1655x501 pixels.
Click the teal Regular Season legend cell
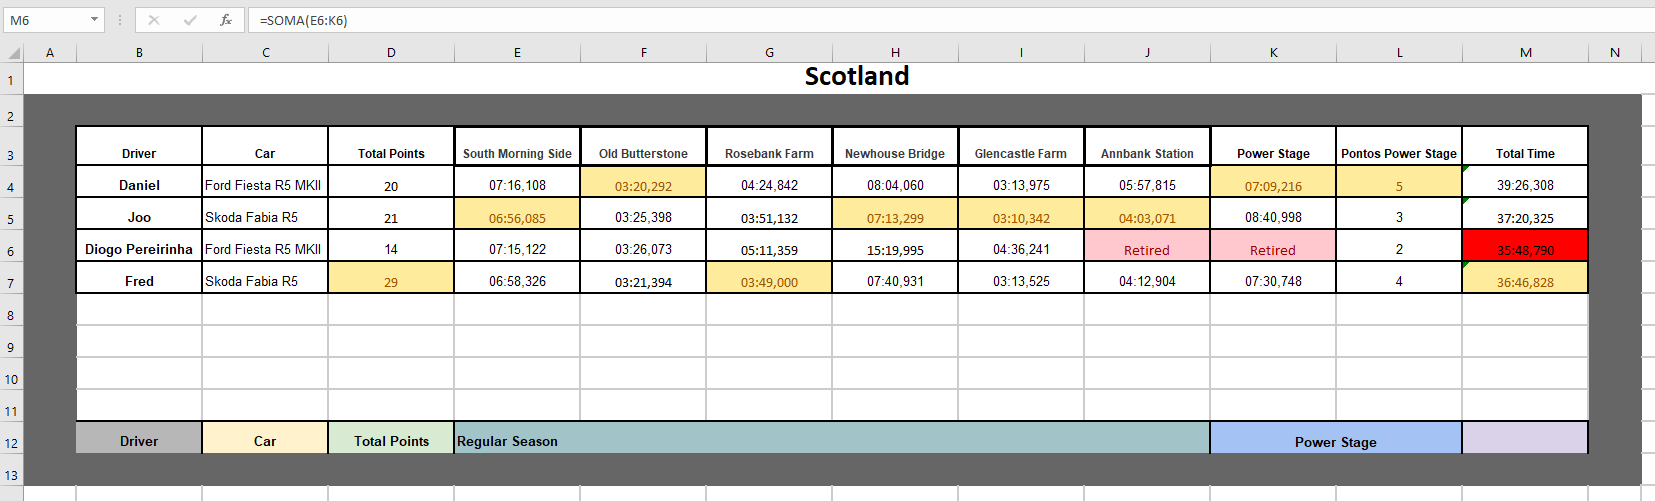pyautogui.click(x=832, y=438)
